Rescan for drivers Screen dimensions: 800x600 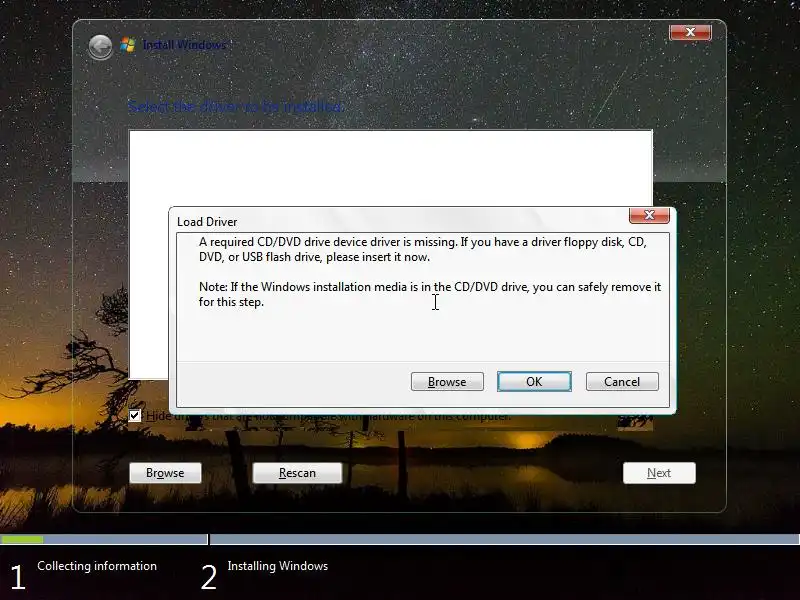pos(297,473)
